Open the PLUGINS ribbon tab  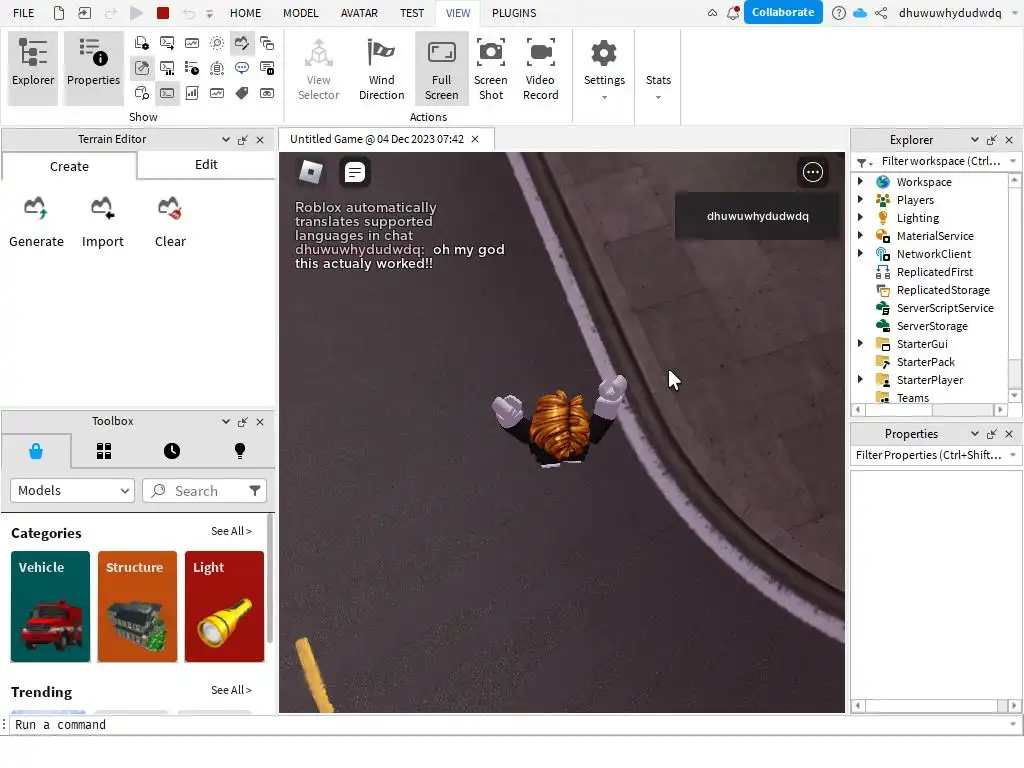click(514, 13)
